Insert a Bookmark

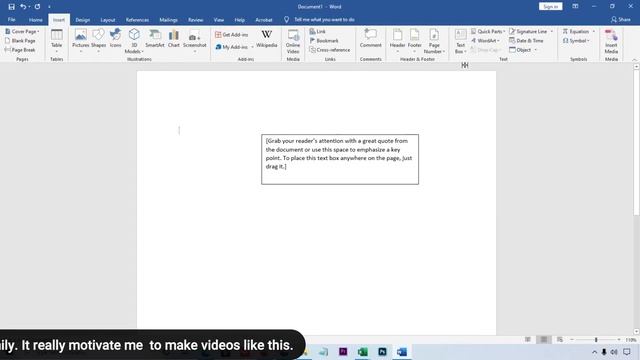coord(324,41)
